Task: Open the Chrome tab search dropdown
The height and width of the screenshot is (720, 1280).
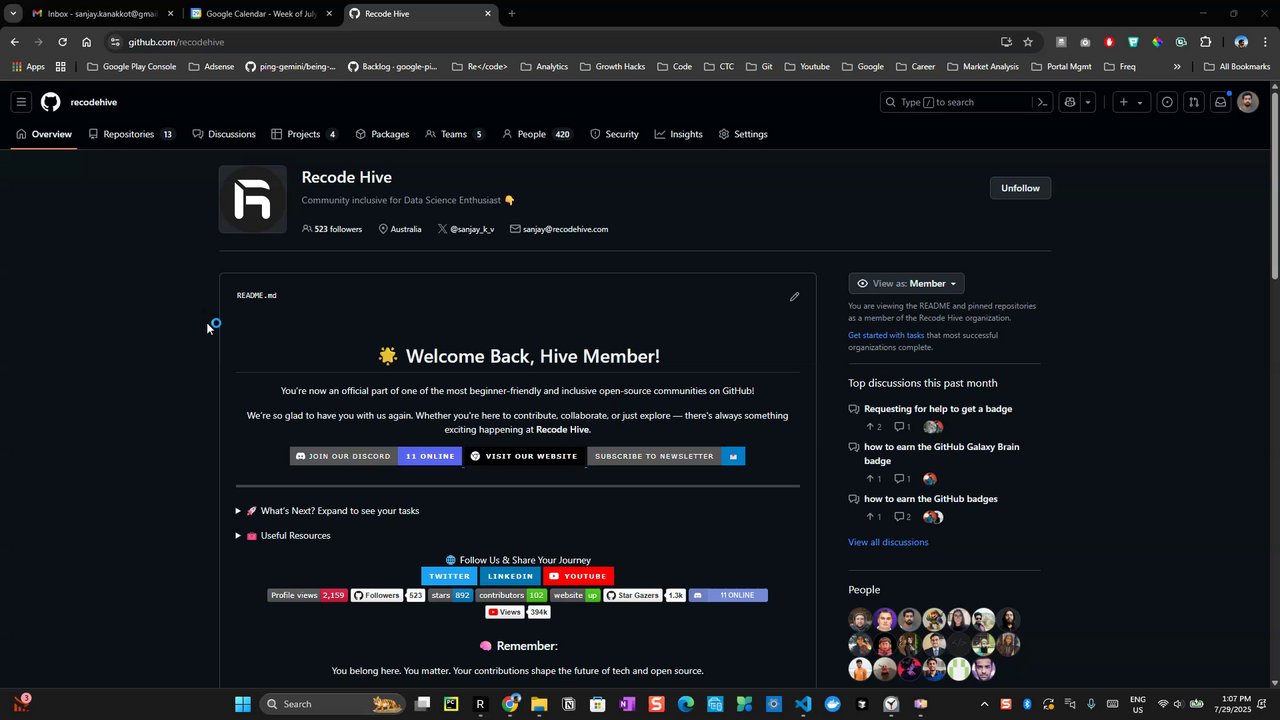Action: click(13, 14)
